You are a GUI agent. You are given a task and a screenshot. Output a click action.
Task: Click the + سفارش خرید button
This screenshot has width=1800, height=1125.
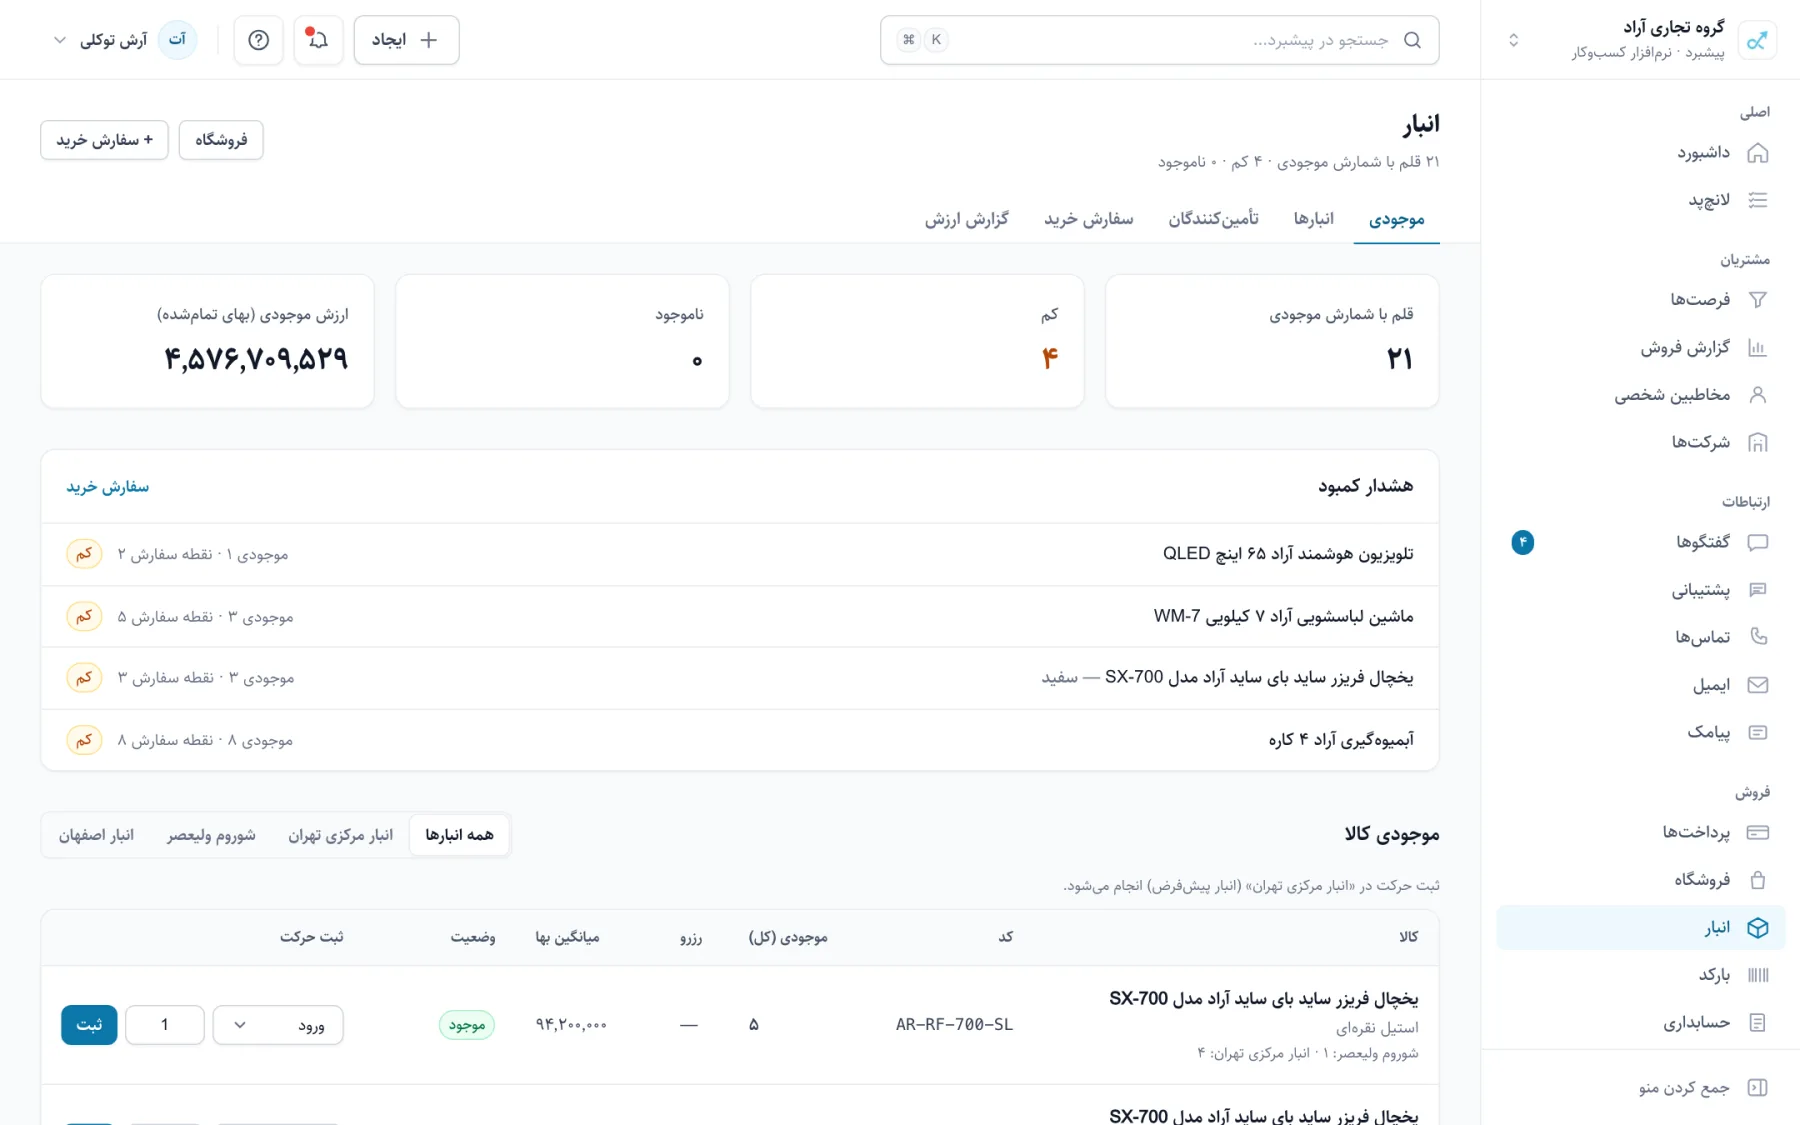tap(104, 140)
